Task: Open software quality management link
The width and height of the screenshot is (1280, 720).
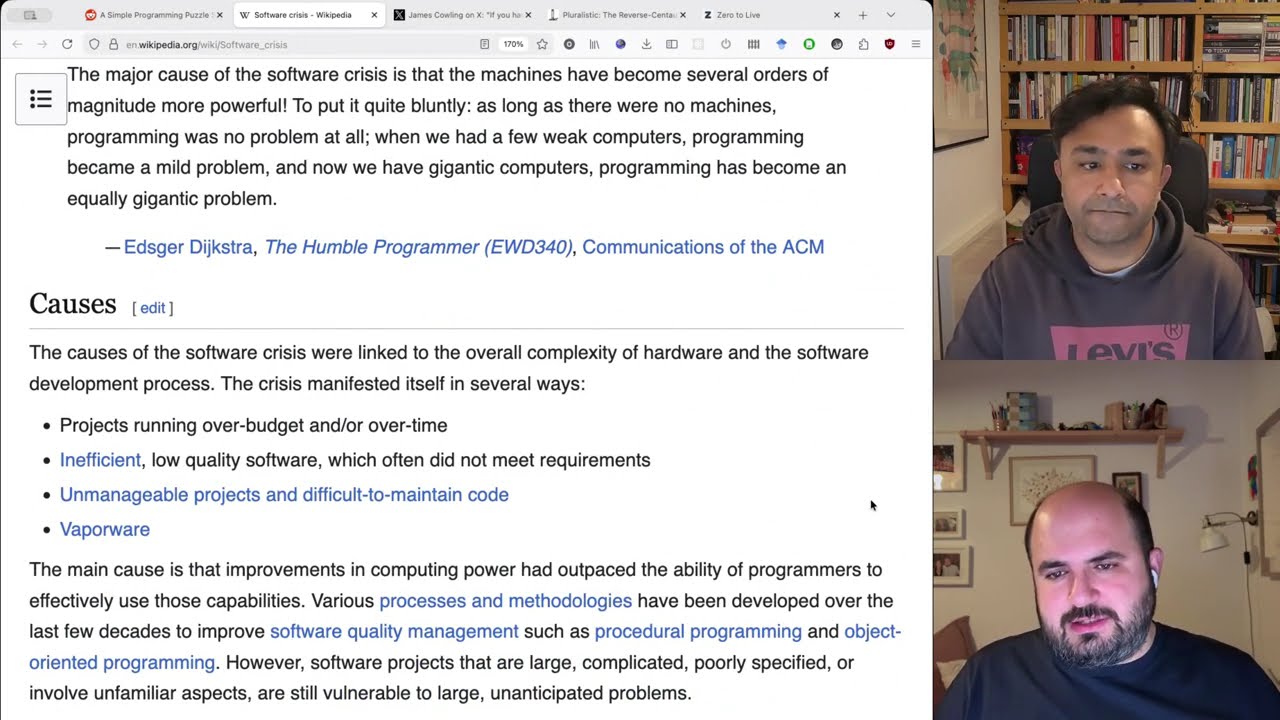Action: pyautogui.click(x=394, y=632)
